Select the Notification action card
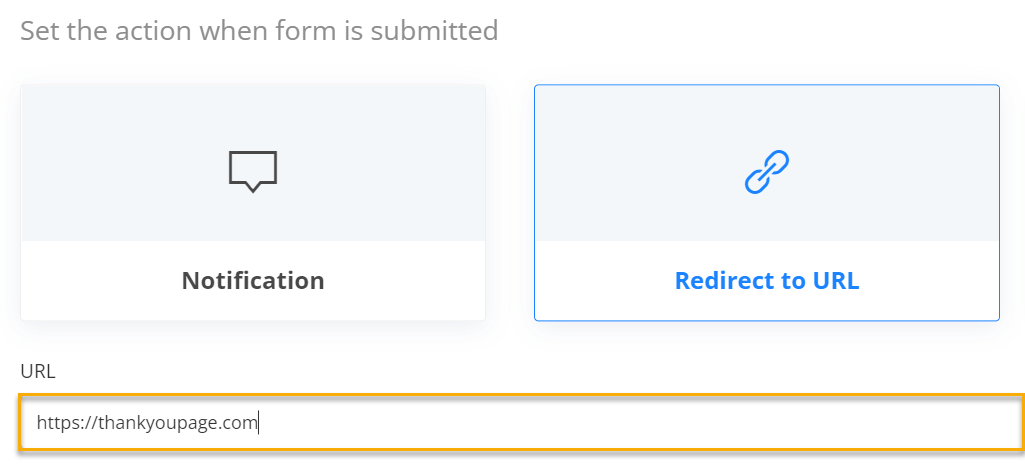Image resolution: width=1025 pixels, height=469 pixels. pyautogui.click(x=253, y=202)
